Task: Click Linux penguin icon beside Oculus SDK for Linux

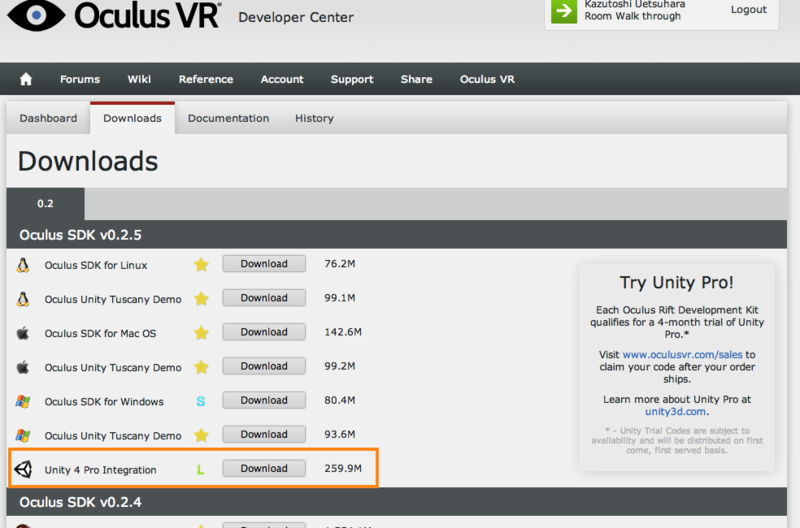Action: pos(23,265)
